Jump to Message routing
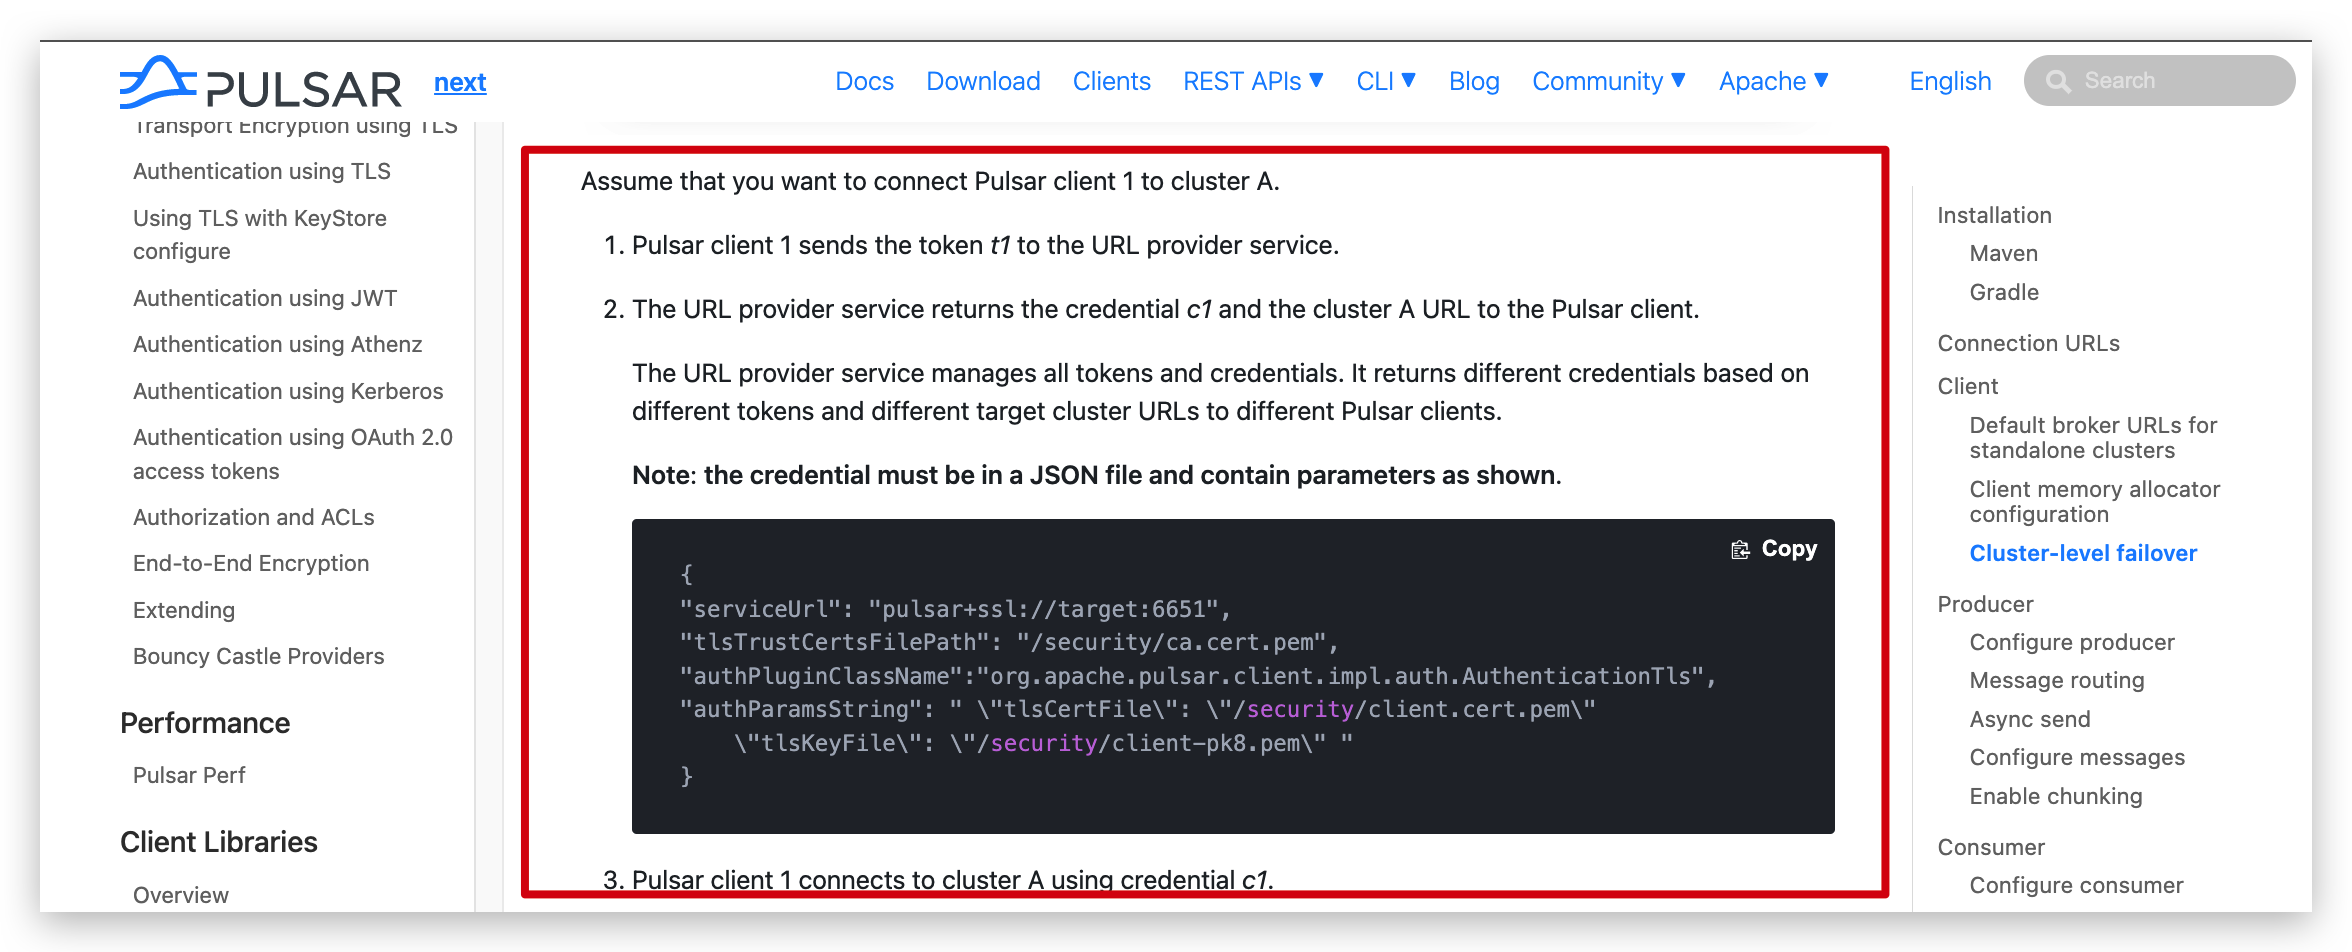Screen dimensions: 2352x952 [x=2056, y=680]
